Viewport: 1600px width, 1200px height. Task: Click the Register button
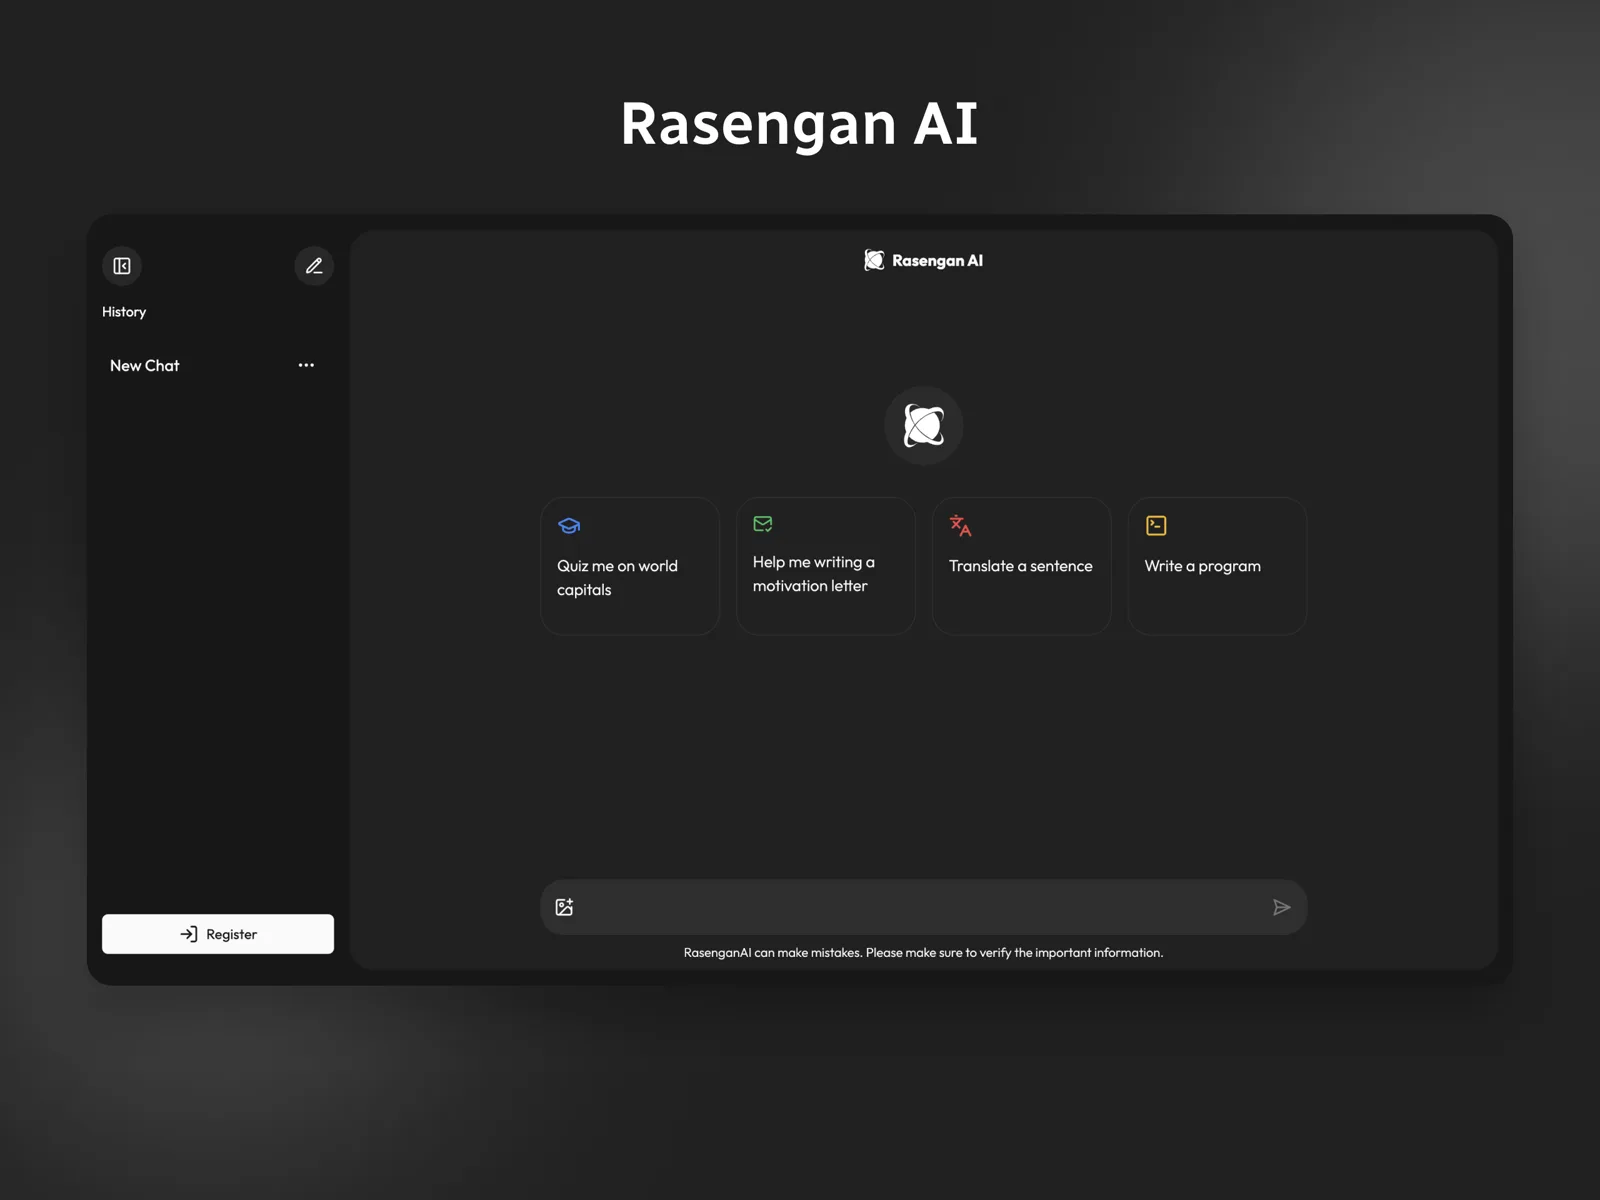coord(218,934)
